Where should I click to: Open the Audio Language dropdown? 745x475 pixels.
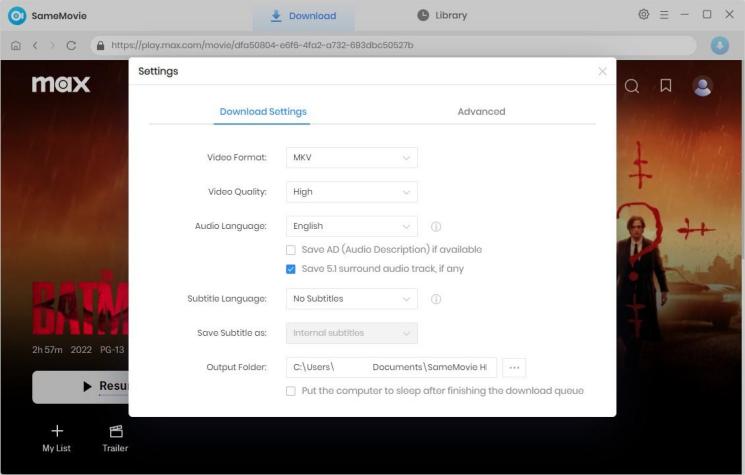coord(352,226)
